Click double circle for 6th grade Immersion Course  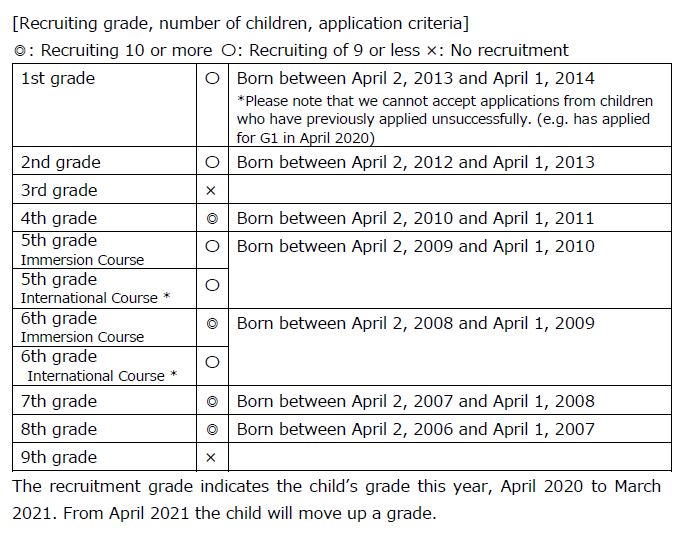(212, 324)
